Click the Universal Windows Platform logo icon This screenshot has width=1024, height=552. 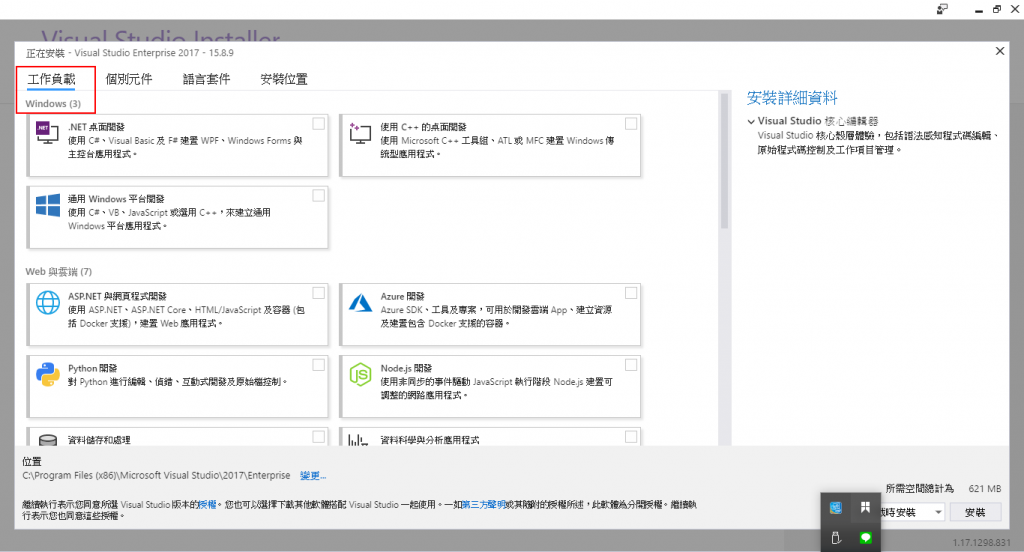click(x=48, y=205)
